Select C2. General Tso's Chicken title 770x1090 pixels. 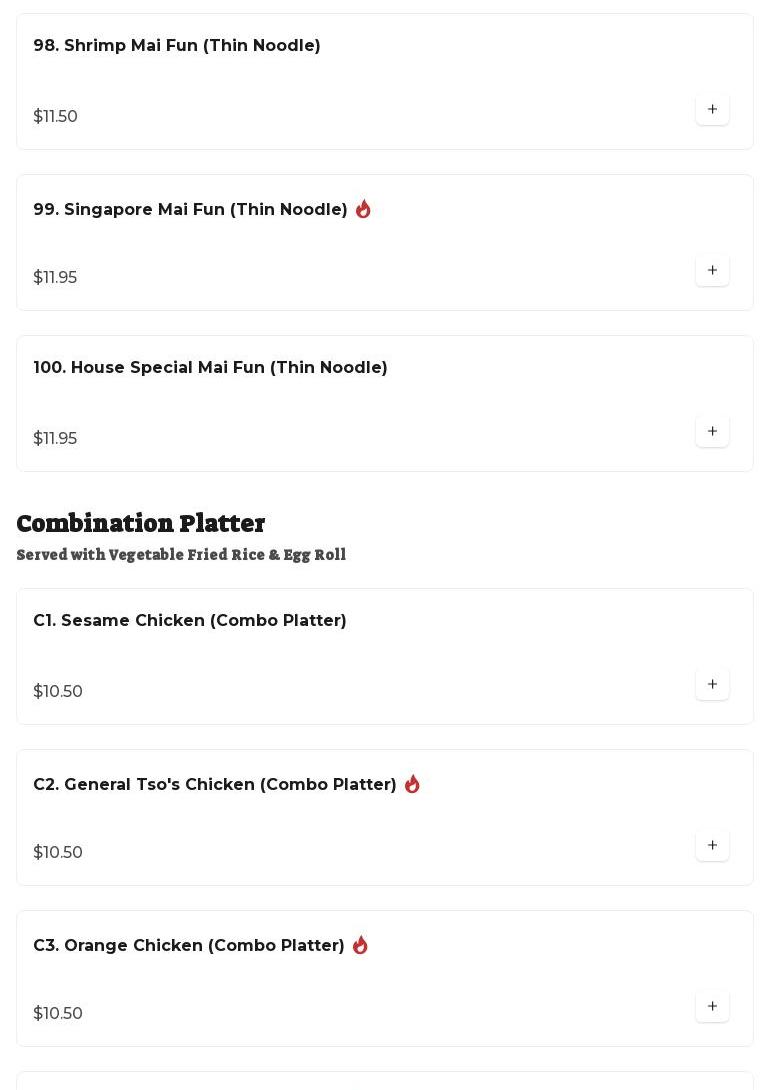click(x=215, y=784)
